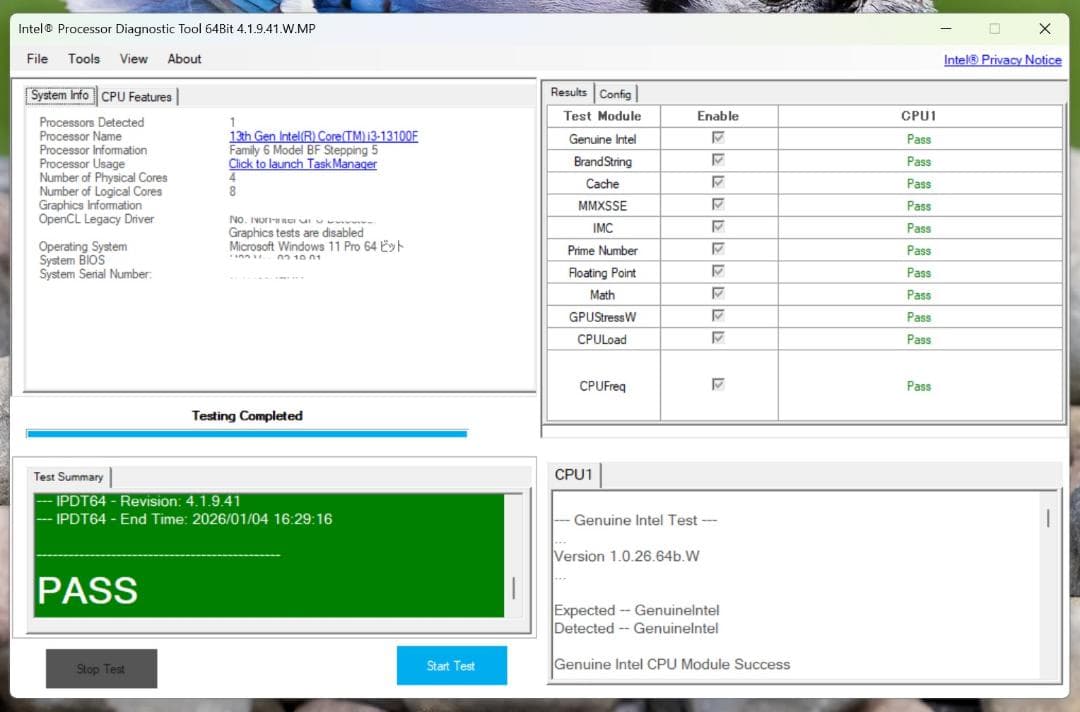1080x712 pixels.
Task: Select the GPUStressW test module cell
Action: pyautogui.click(x=603, y=317)
